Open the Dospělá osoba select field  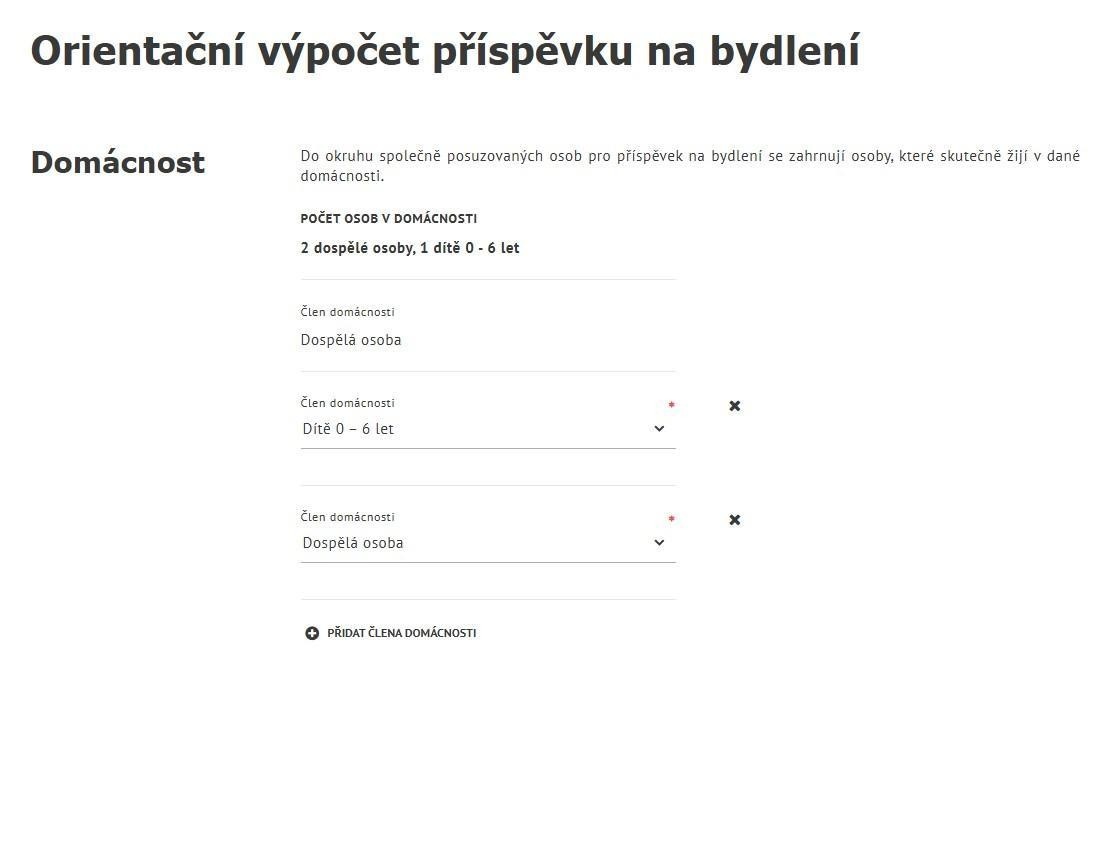coord(480,543)
